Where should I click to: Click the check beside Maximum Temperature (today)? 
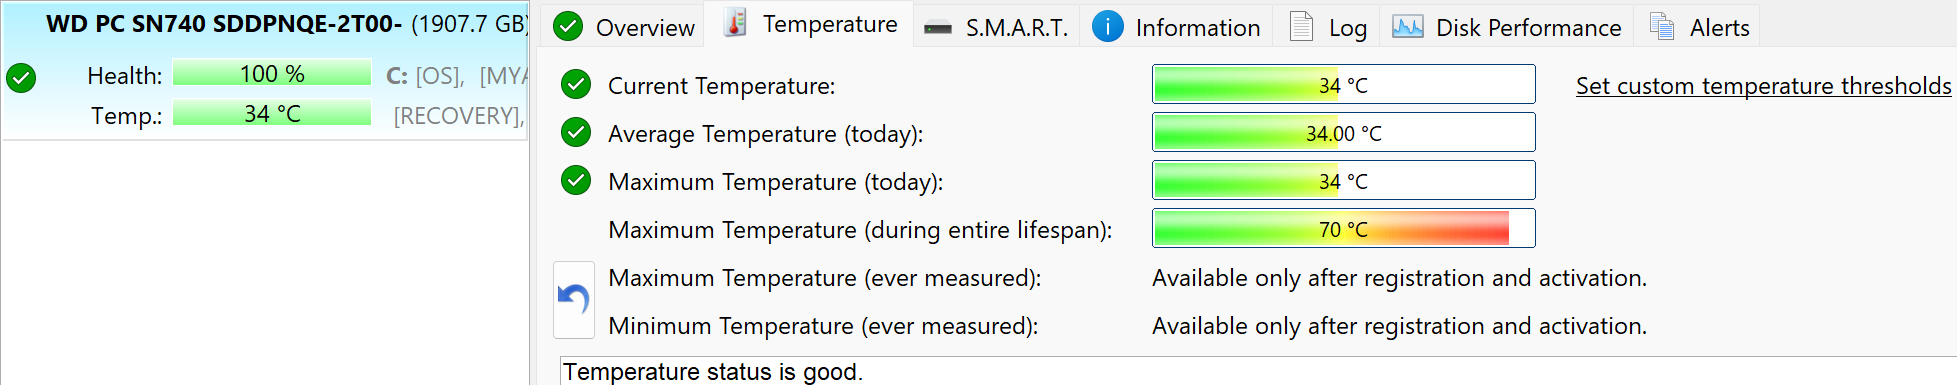pos(576,180)
